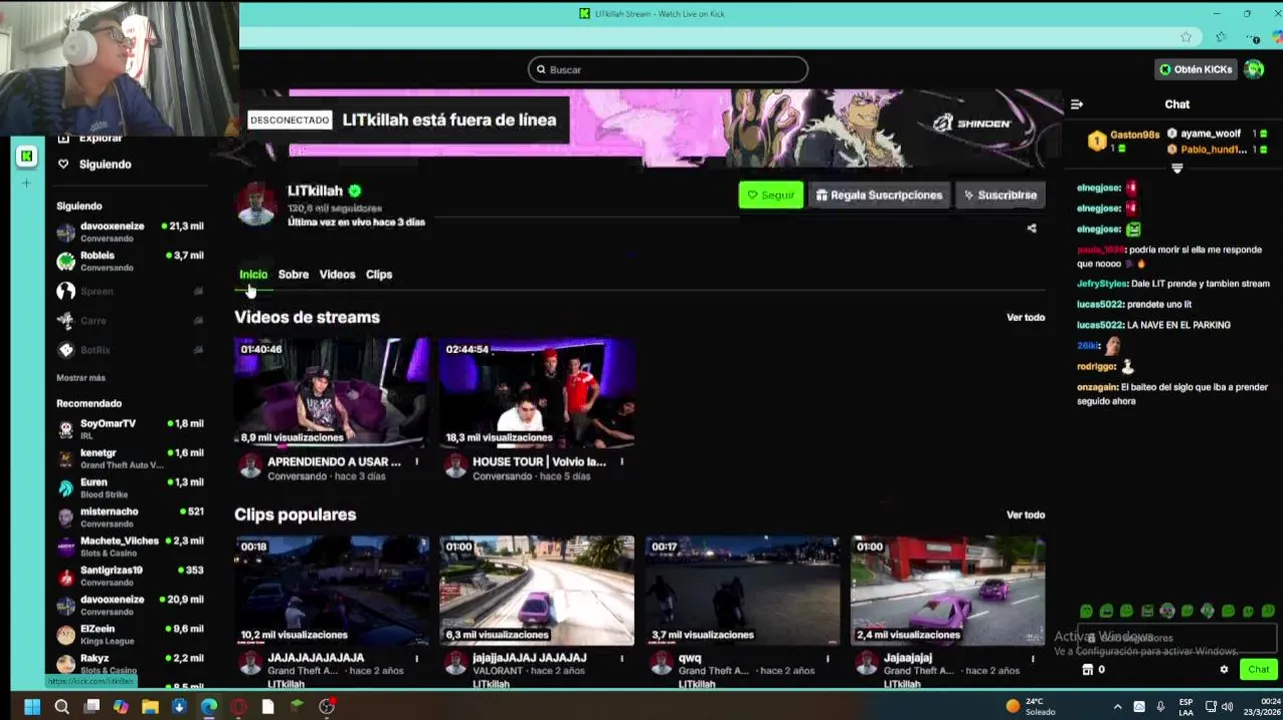Collapse the chat panel with the arrow icon

[x=1077, y=104]
